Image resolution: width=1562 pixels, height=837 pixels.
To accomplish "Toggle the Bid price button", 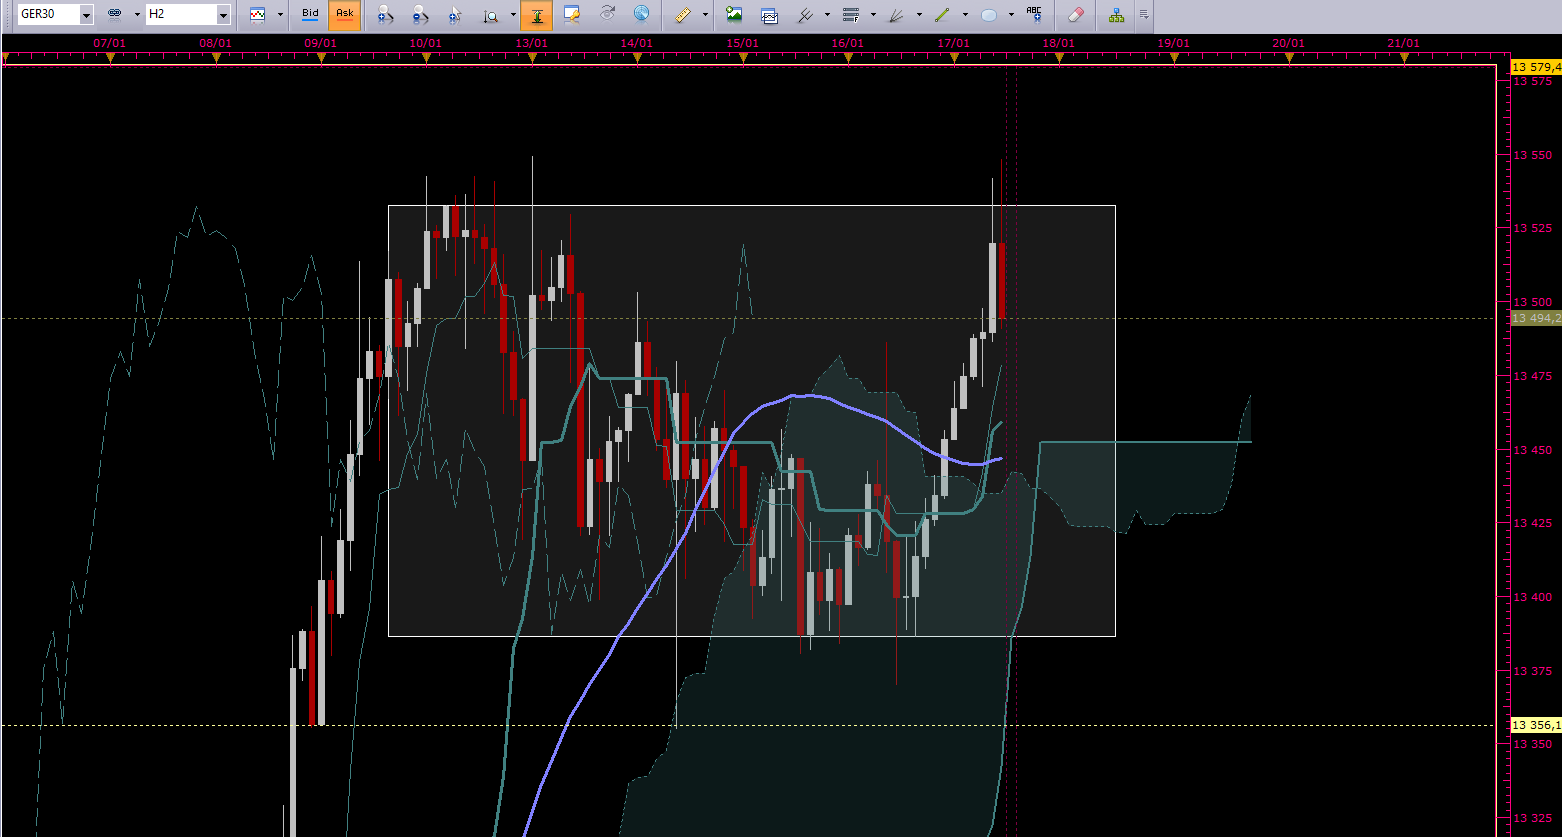I will [311, 15].
